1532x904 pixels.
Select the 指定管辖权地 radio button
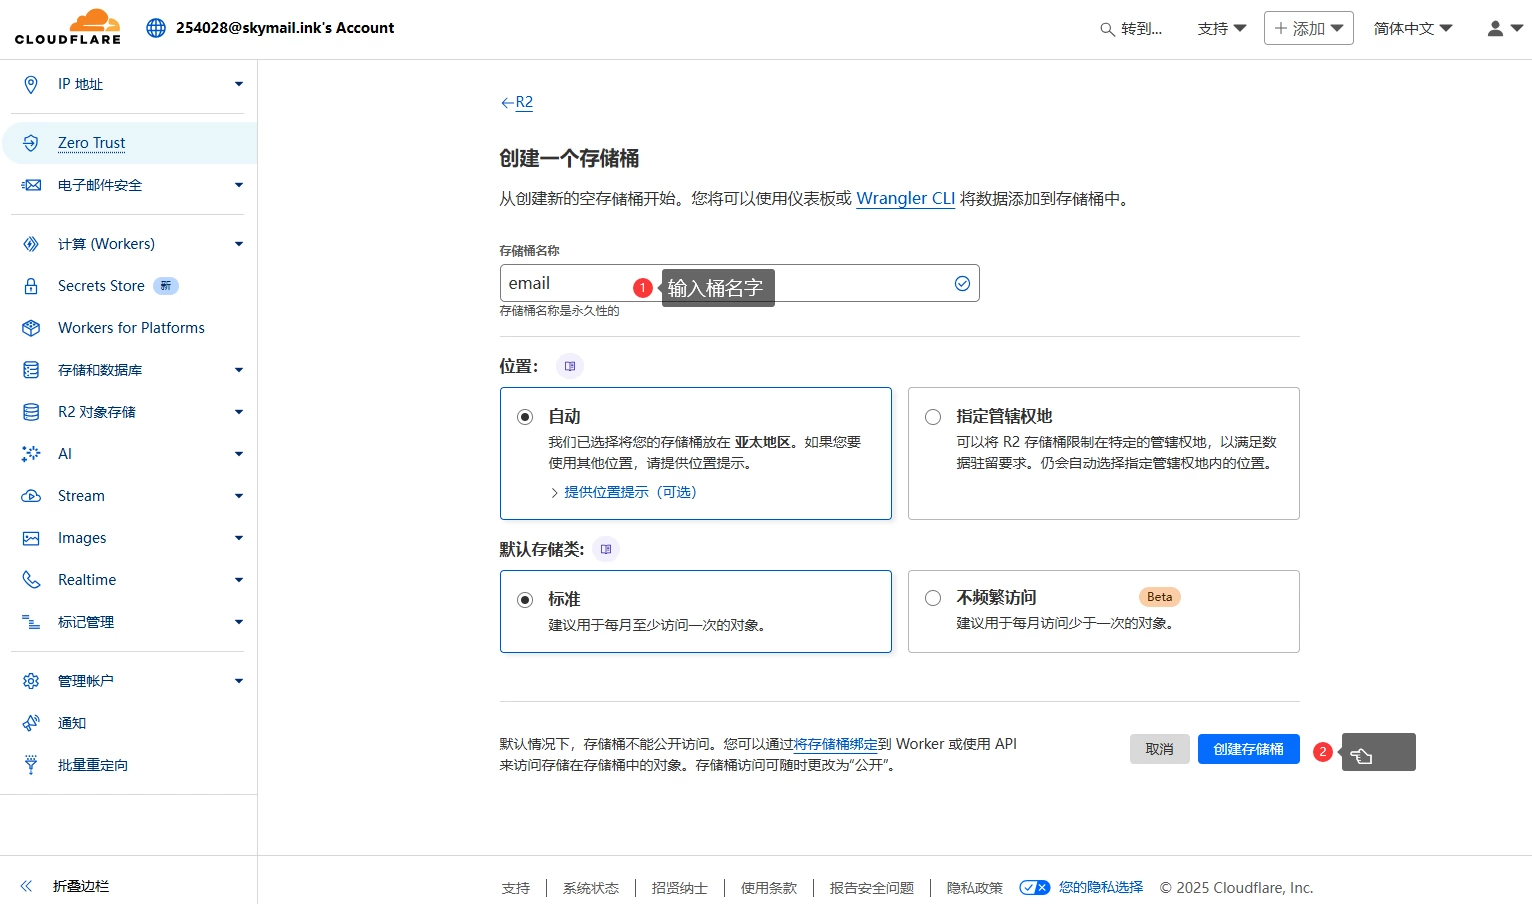click(x=932, y=416)
